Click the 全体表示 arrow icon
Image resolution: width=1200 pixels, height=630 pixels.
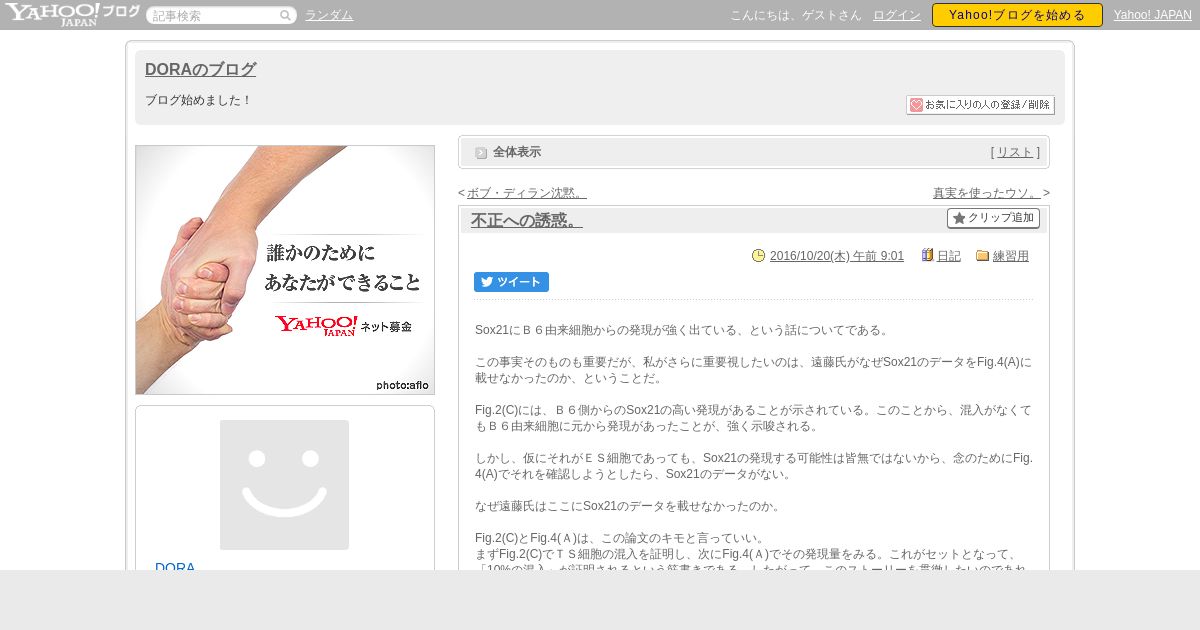pyautogui.click(x=481, y=153)
